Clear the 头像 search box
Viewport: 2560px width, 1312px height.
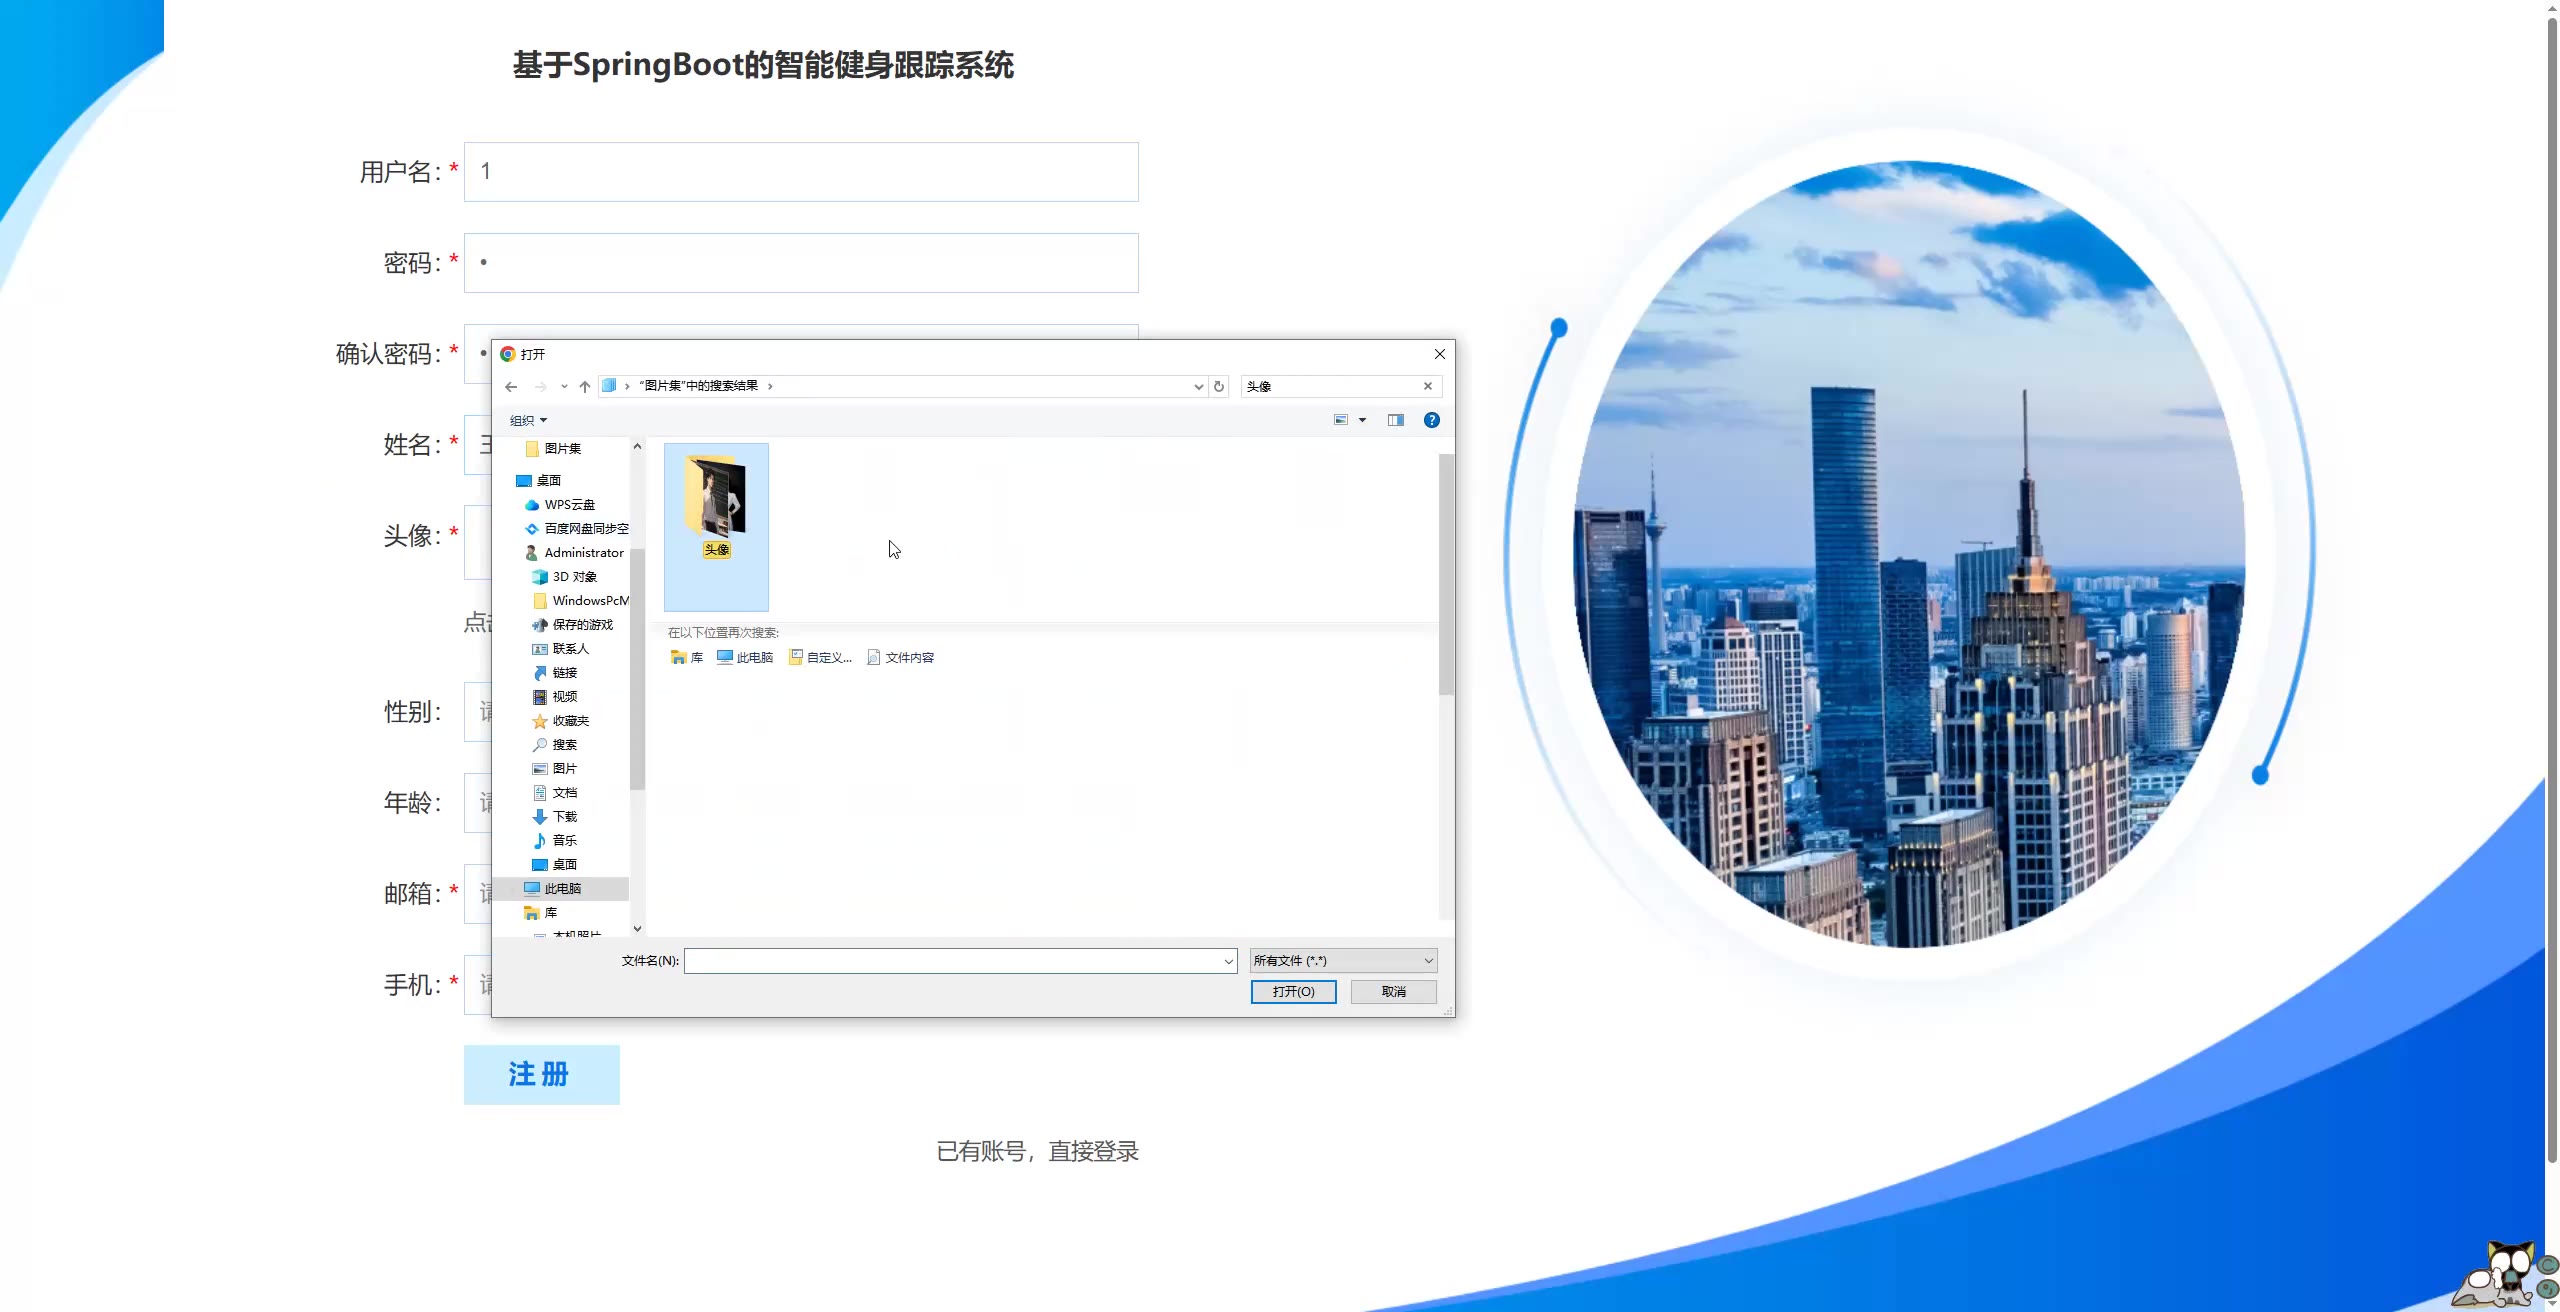pos(1427,386)
